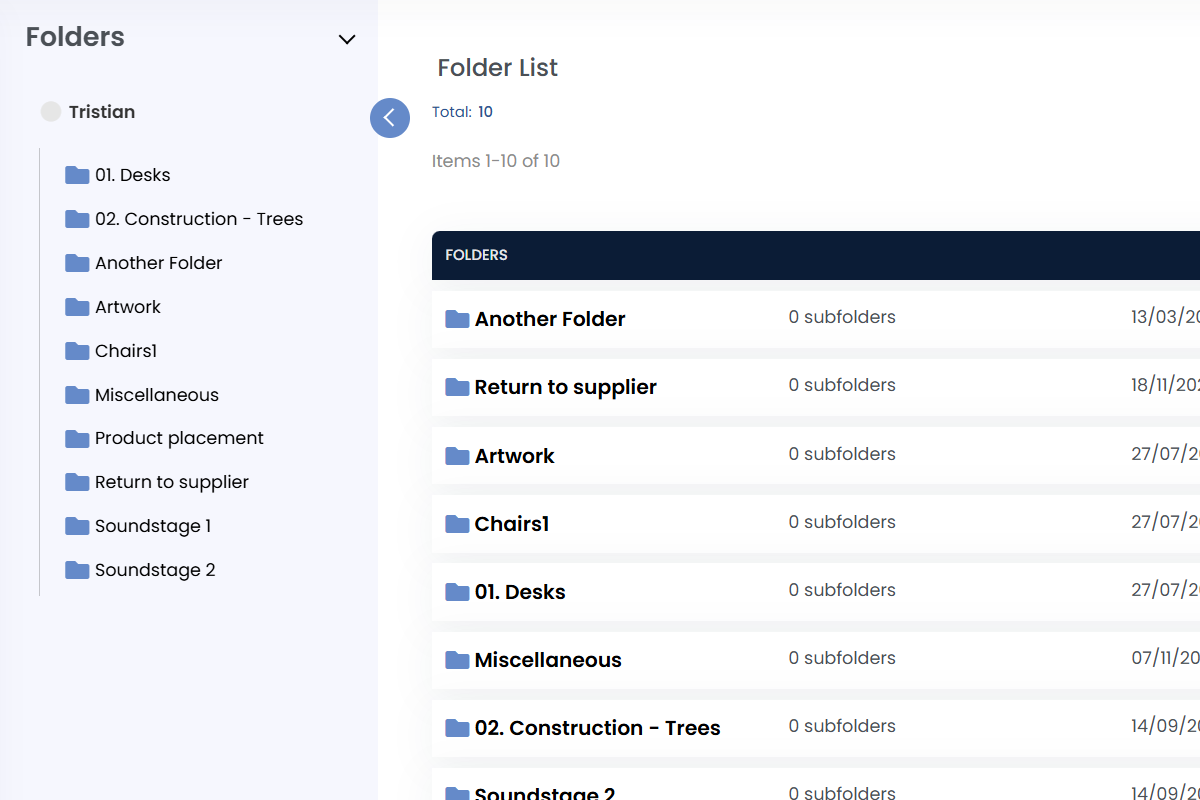Viewport: 1200px width, 800px height.
Task: Click folder icon for Return to supplier in sidebar
Action: click(x=77, y=482)
